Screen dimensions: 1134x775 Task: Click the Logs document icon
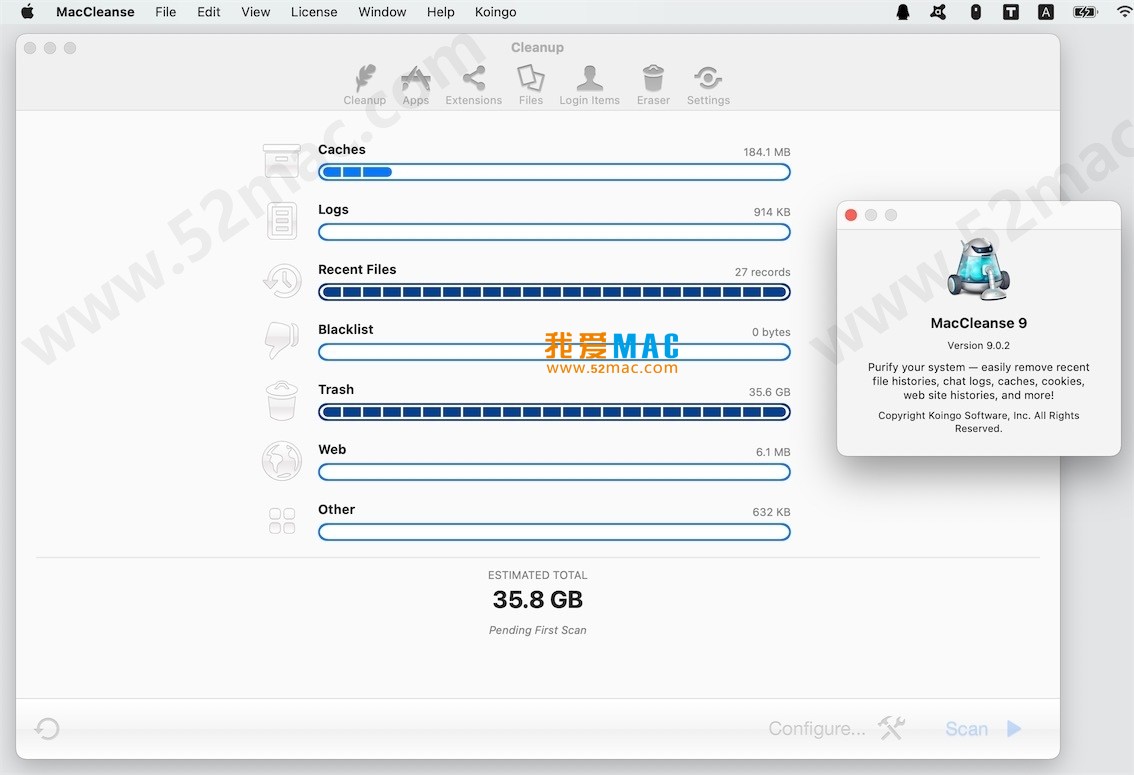282,220
